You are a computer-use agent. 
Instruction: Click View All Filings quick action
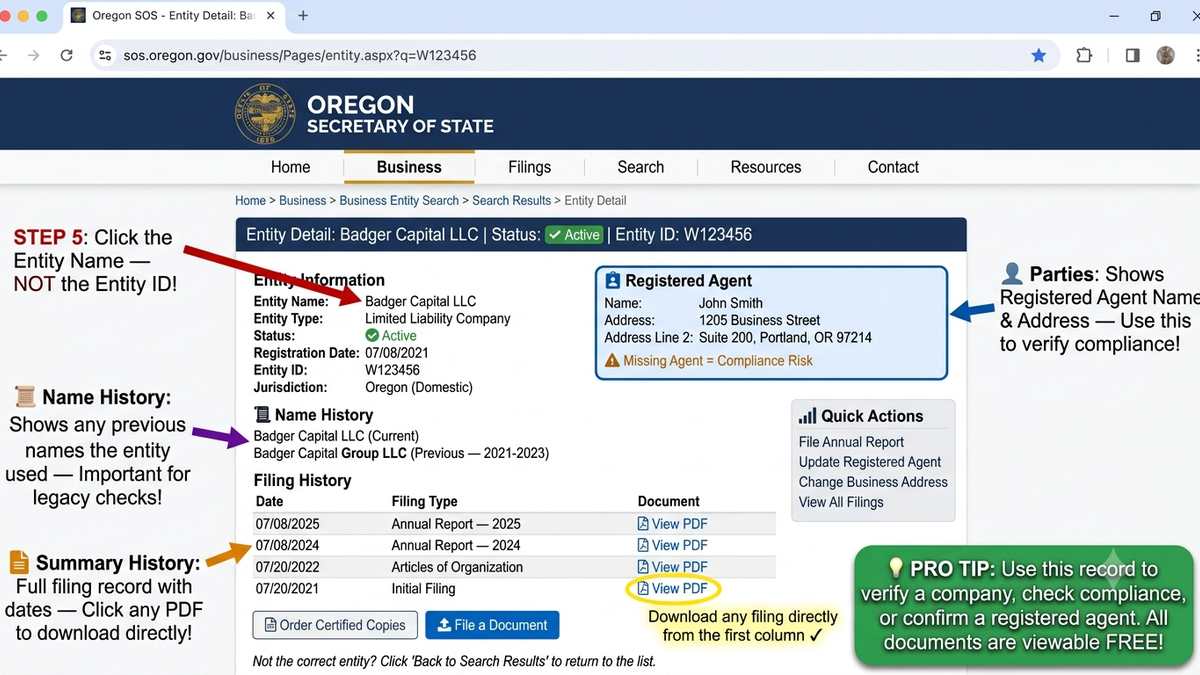[x=841, y=502]
